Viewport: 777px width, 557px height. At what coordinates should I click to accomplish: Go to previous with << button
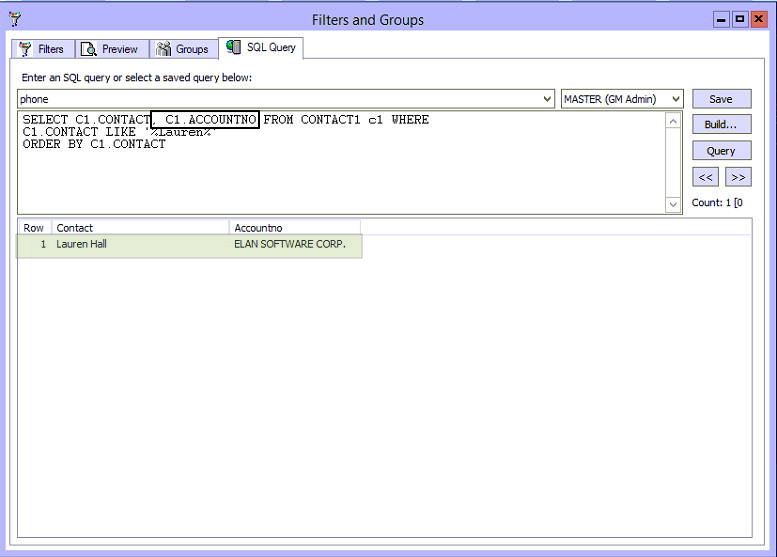pyautogui.click(x=706, y=177)
